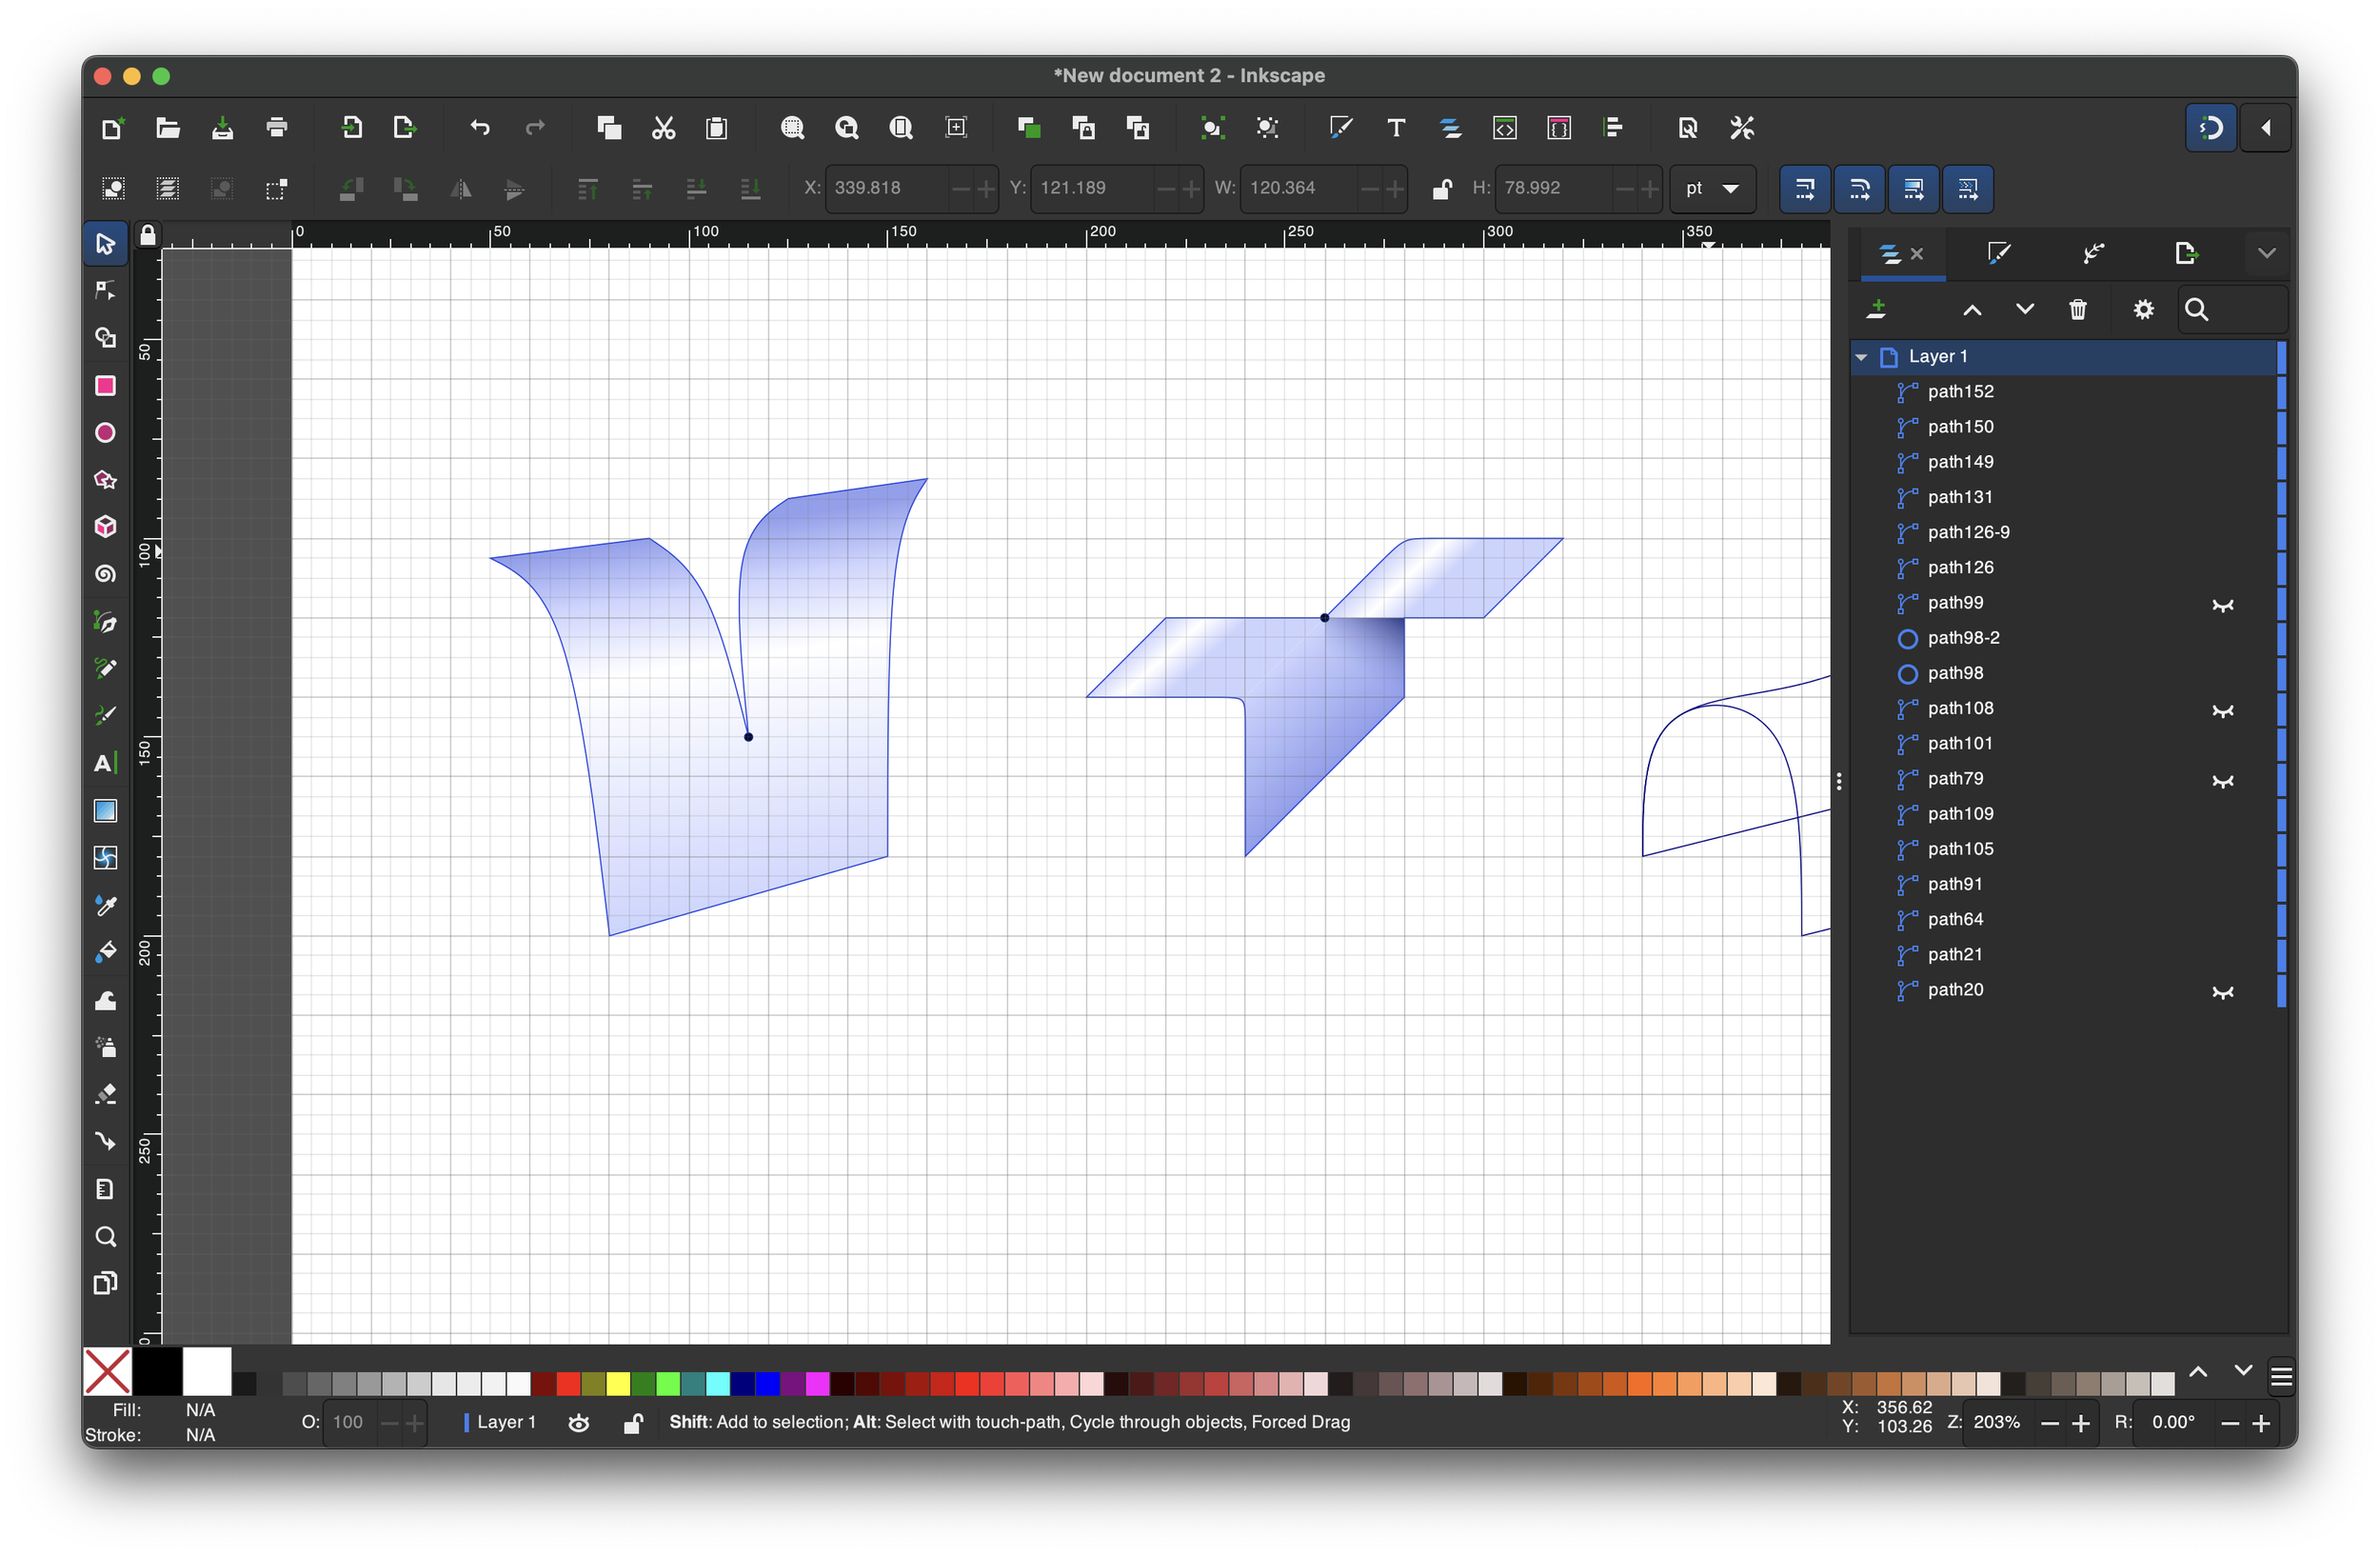Click the Open XML editor icon
This screenshot has width=2380, height=1557.
(x=1504, y=128)
